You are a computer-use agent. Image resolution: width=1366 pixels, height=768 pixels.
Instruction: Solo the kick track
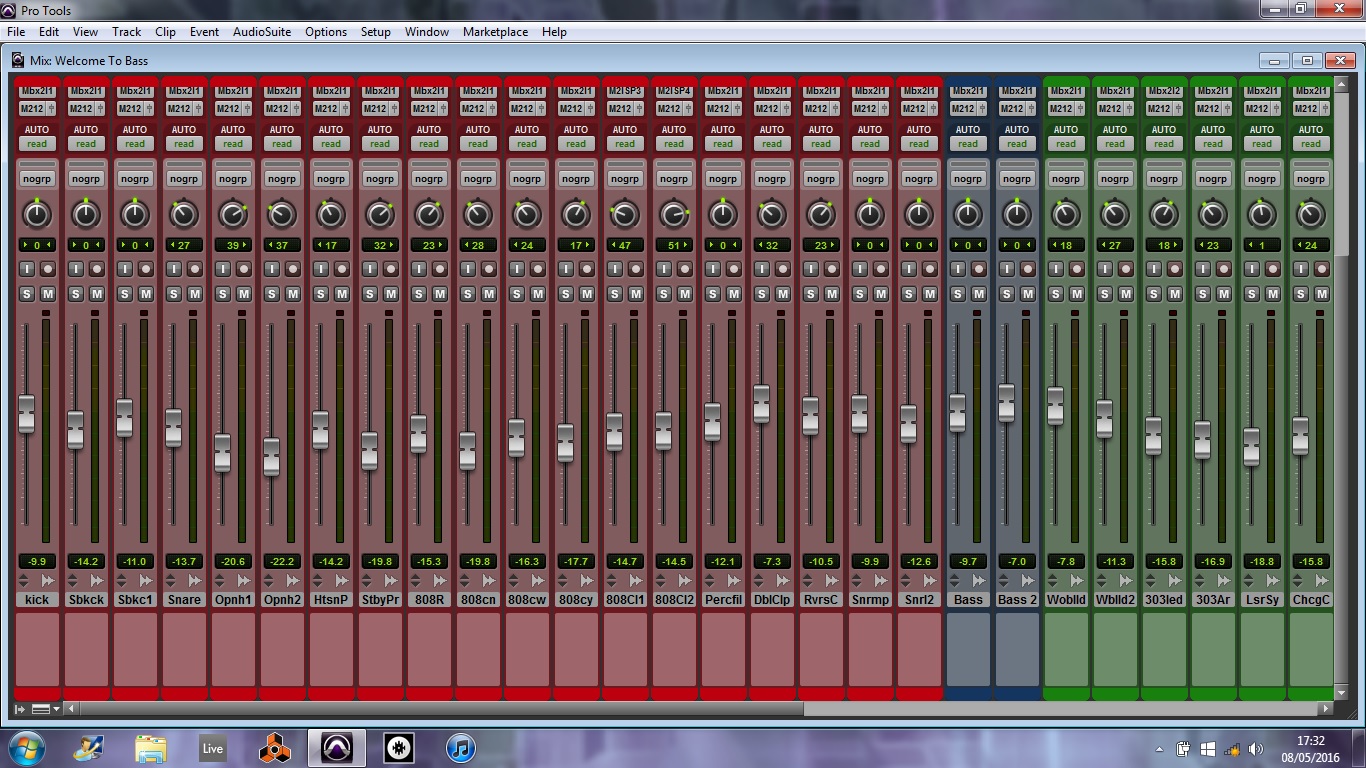[26, 294]
